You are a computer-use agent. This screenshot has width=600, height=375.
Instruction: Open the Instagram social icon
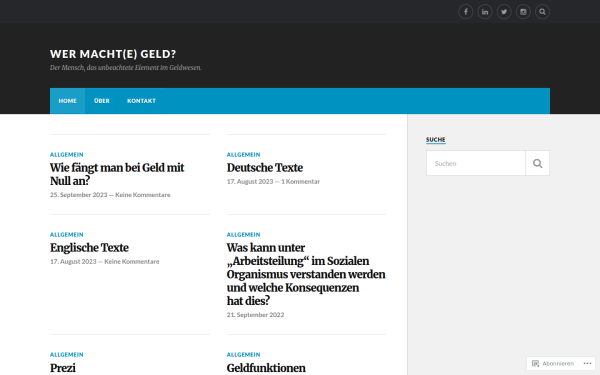[523, 12]
